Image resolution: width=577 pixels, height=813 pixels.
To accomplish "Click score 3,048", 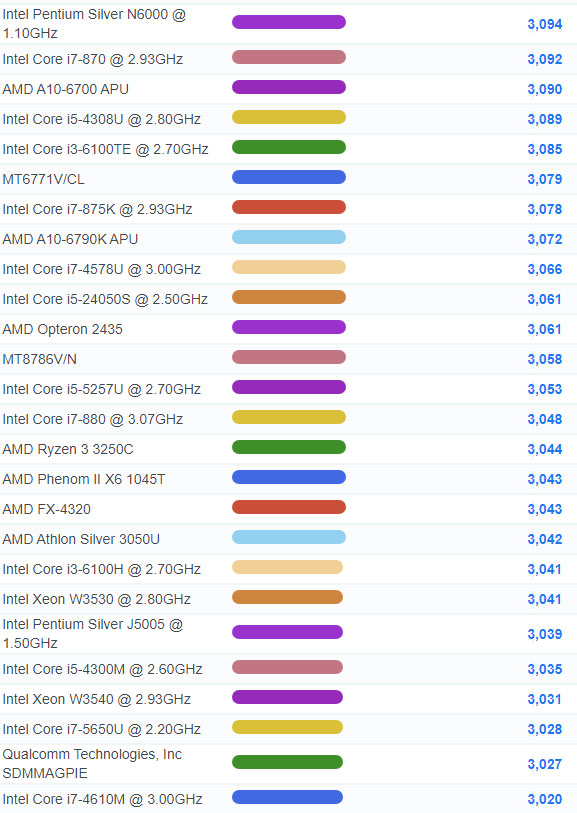I will point(545,419).
